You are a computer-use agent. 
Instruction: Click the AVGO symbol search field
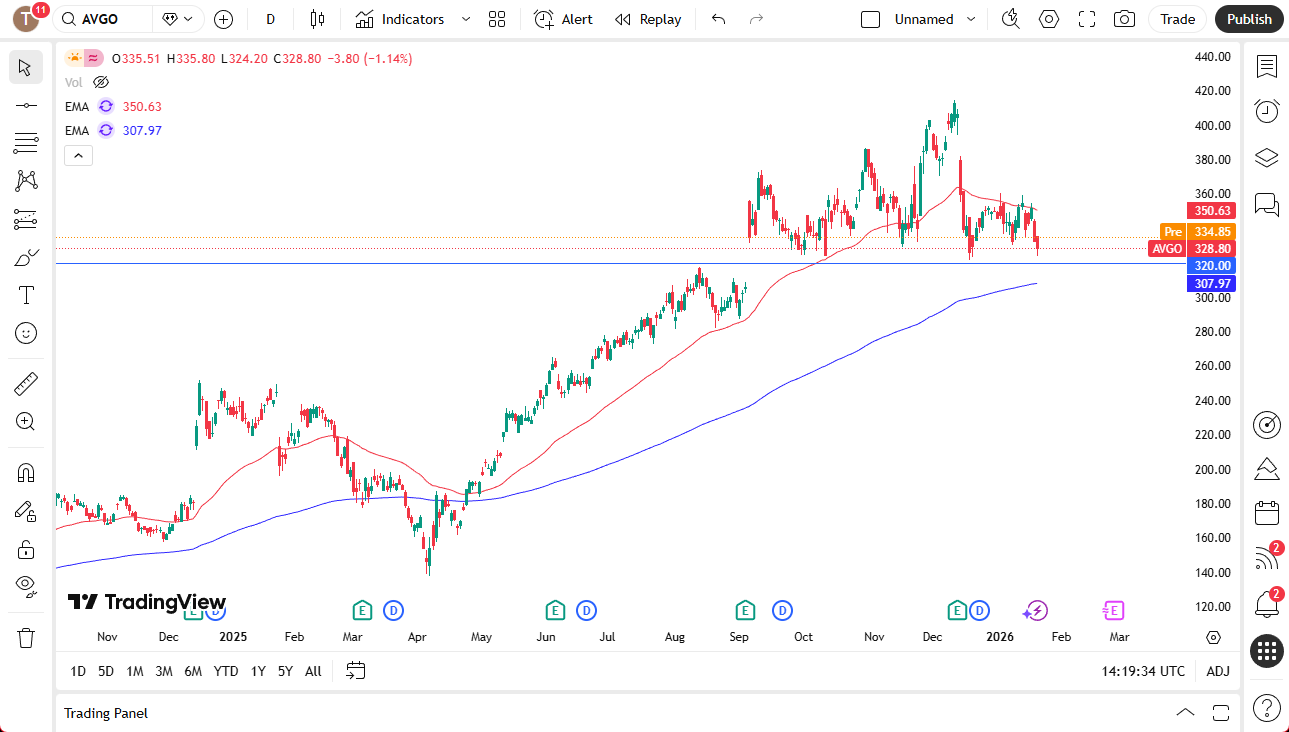coord(103,19)
